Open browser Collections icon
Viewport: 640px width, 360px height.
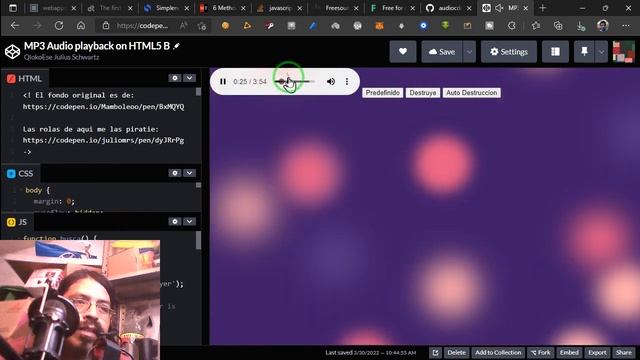[x=558, y=26]
